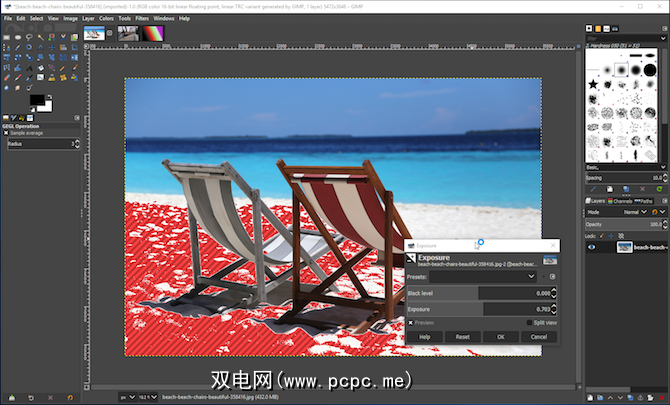The height and width of the screenshot is (405, 670).
Task: Pick the Free Select lasso tool
Action: click(31, 37)
